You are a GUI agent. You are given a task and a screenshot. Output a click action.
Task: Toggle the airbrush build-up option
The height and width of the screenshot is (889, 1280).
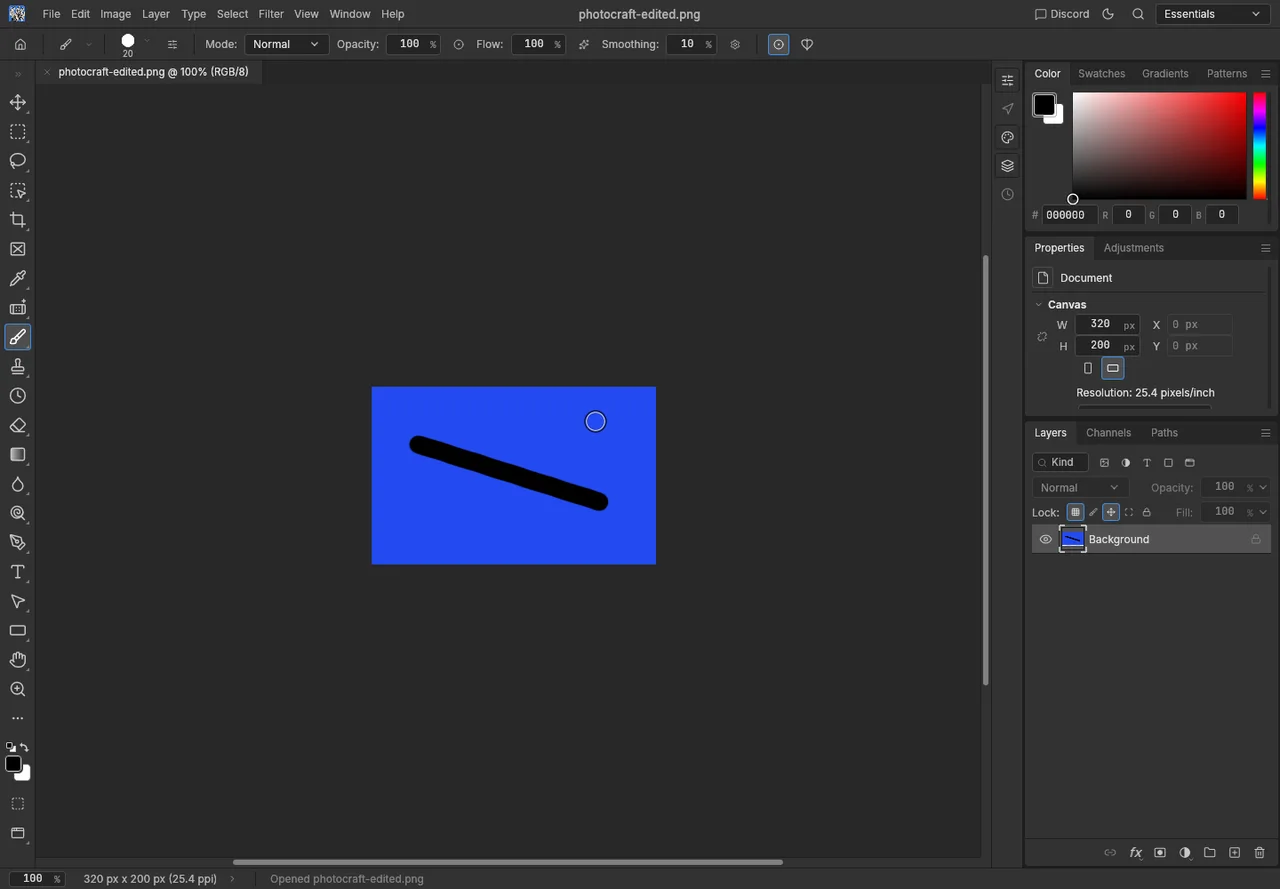[x=584, y=44]
